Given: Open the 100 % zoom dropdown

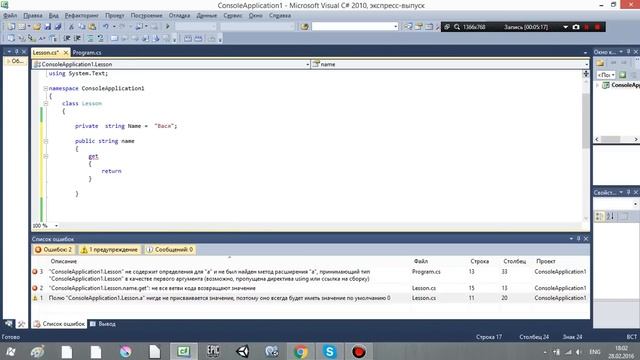Looking at the screenshot, I should [x=56, y=226].
